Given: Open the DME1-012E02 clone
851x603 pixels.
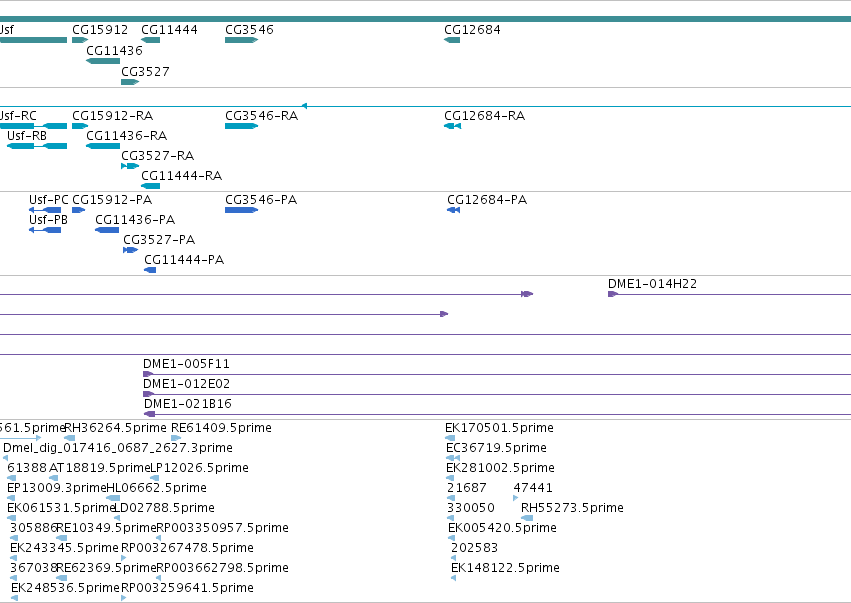Looking at the screenshot, I should (497, 394).
